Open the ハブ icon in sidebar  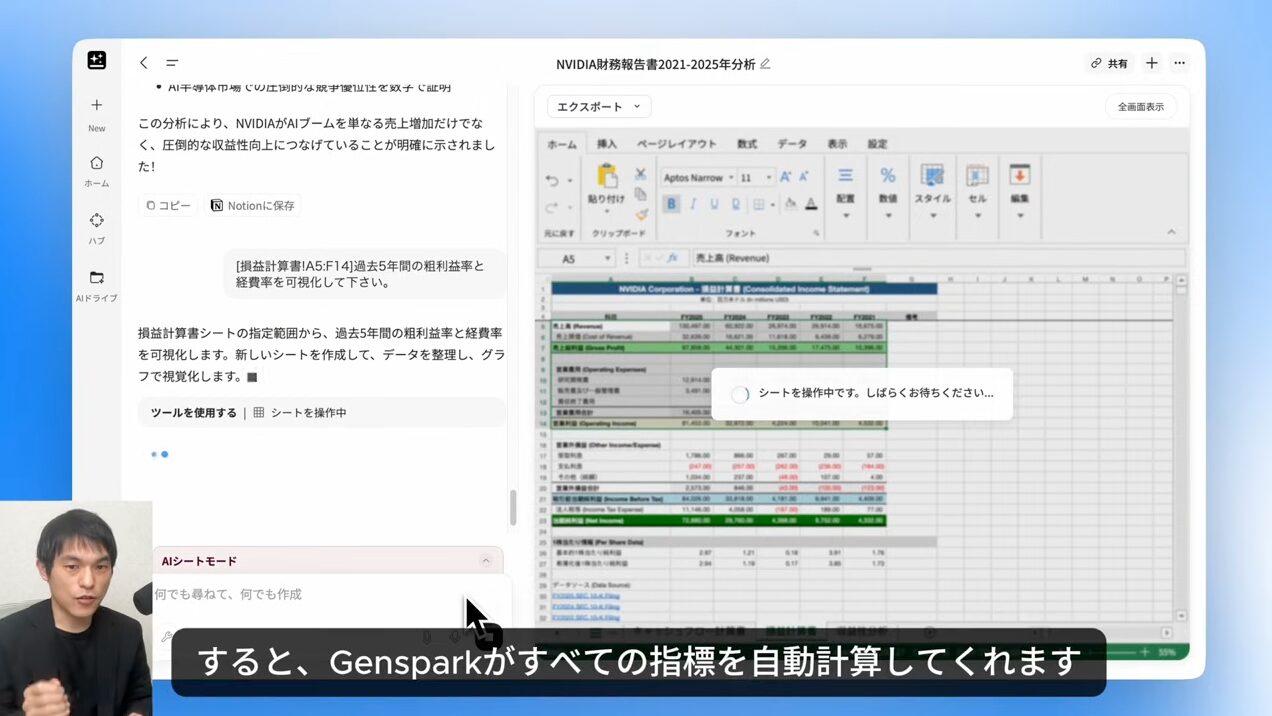(96, 221)
